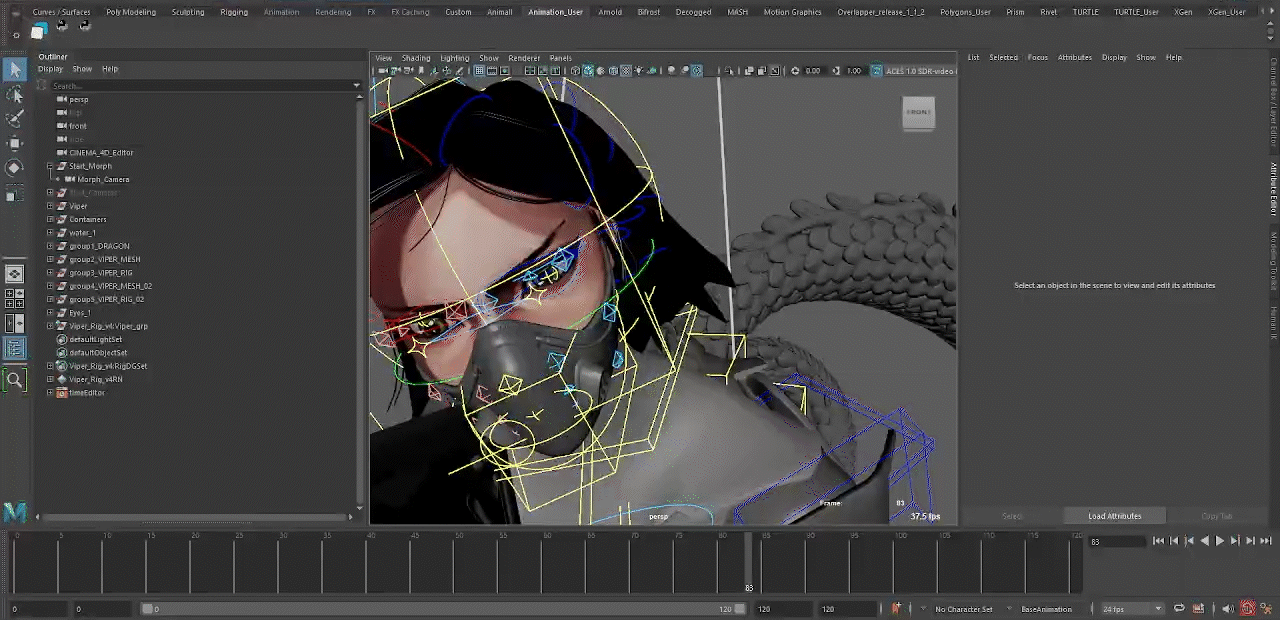The width and height of the screenshot is (1280, 620).
Task: Toggle use all lights icon in viewport
Action: point(639,71)
